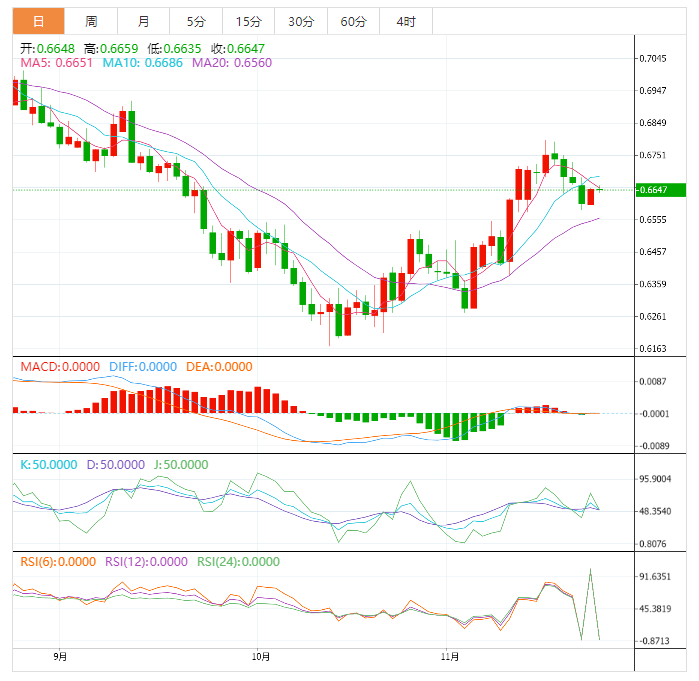Switch to the 4时 timeframe tab
The width and height of the screenshot is (699, 681).
pos(405,21)
